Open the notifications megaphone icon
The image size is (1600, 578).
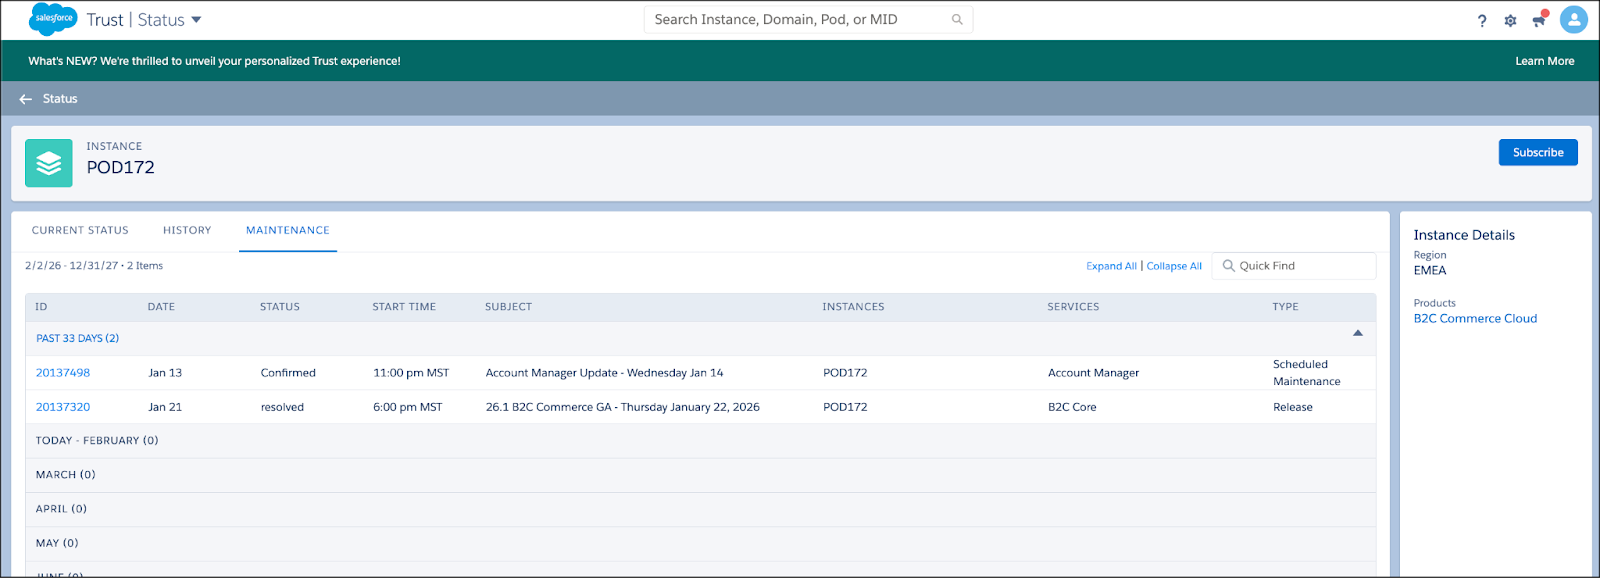[1539, 19]
